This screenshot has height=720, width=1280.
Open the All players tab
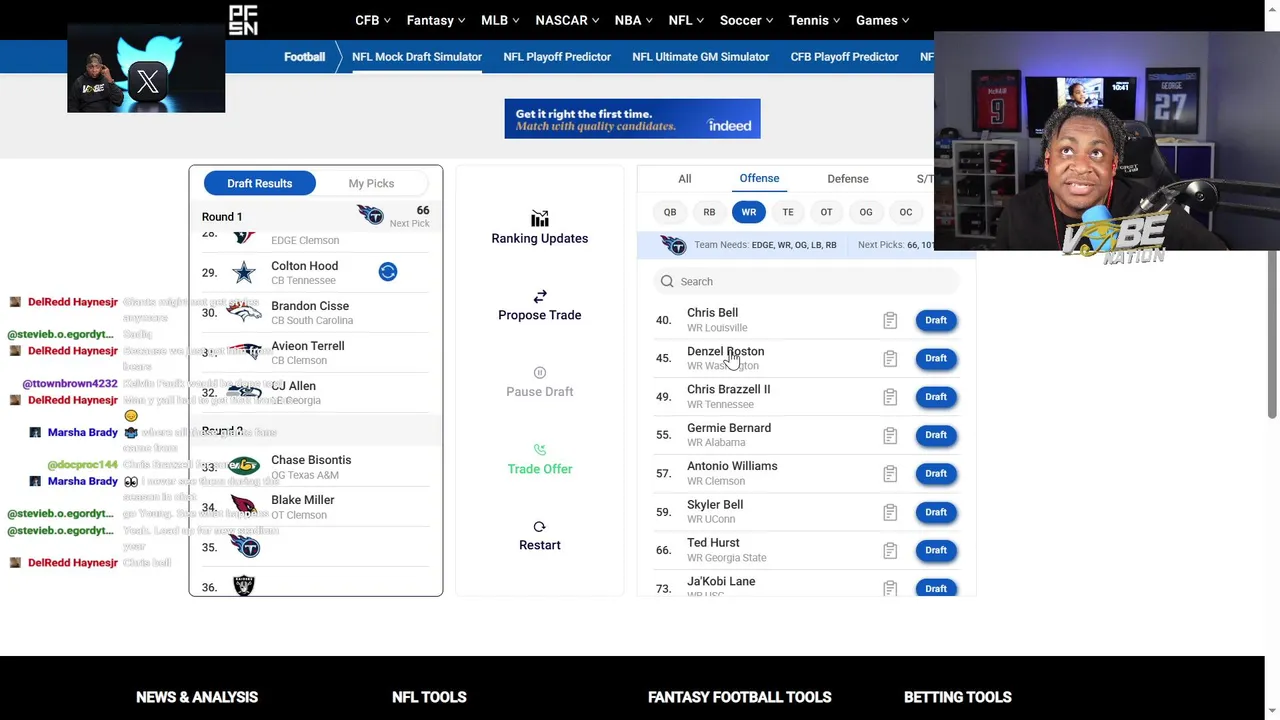tap(685, 179)
